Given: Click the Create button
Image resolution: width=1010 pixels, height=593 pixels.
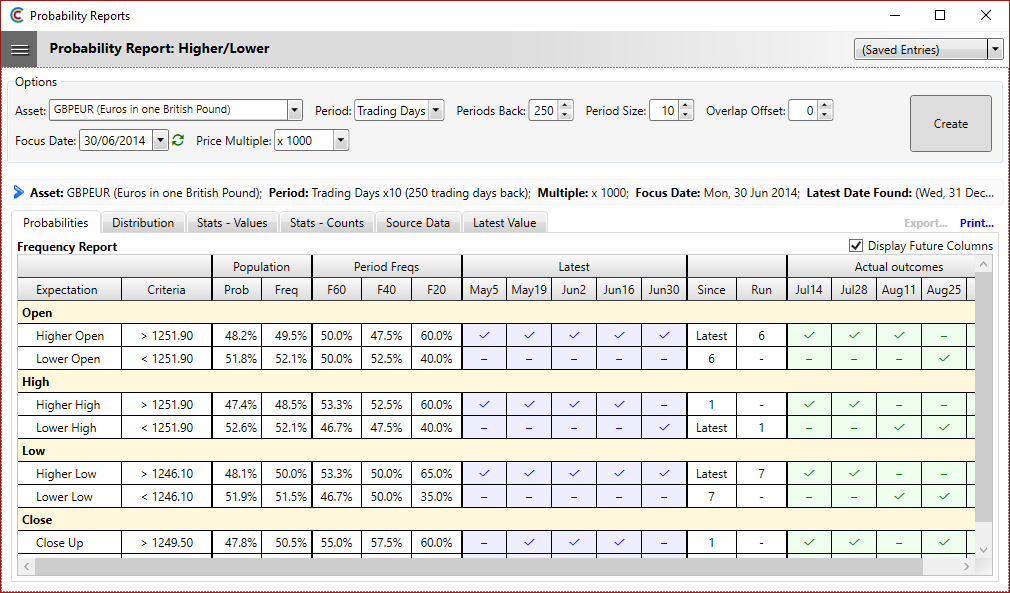Looking at the screenshot, I should (949, 123).
